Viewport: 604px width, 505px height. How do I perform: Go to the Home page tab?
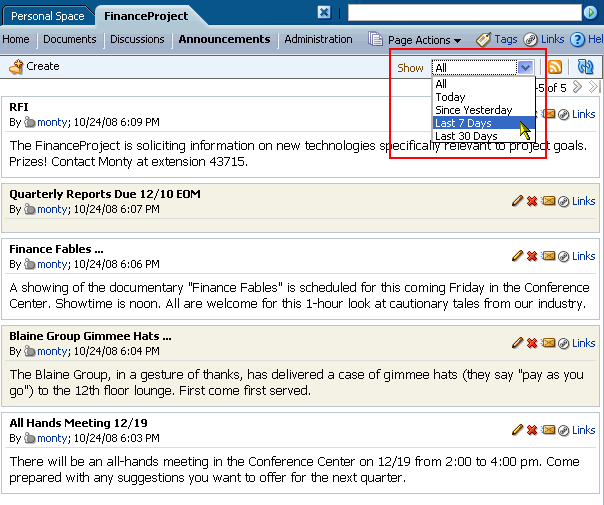pyautogui.click(x=16, y=39)
